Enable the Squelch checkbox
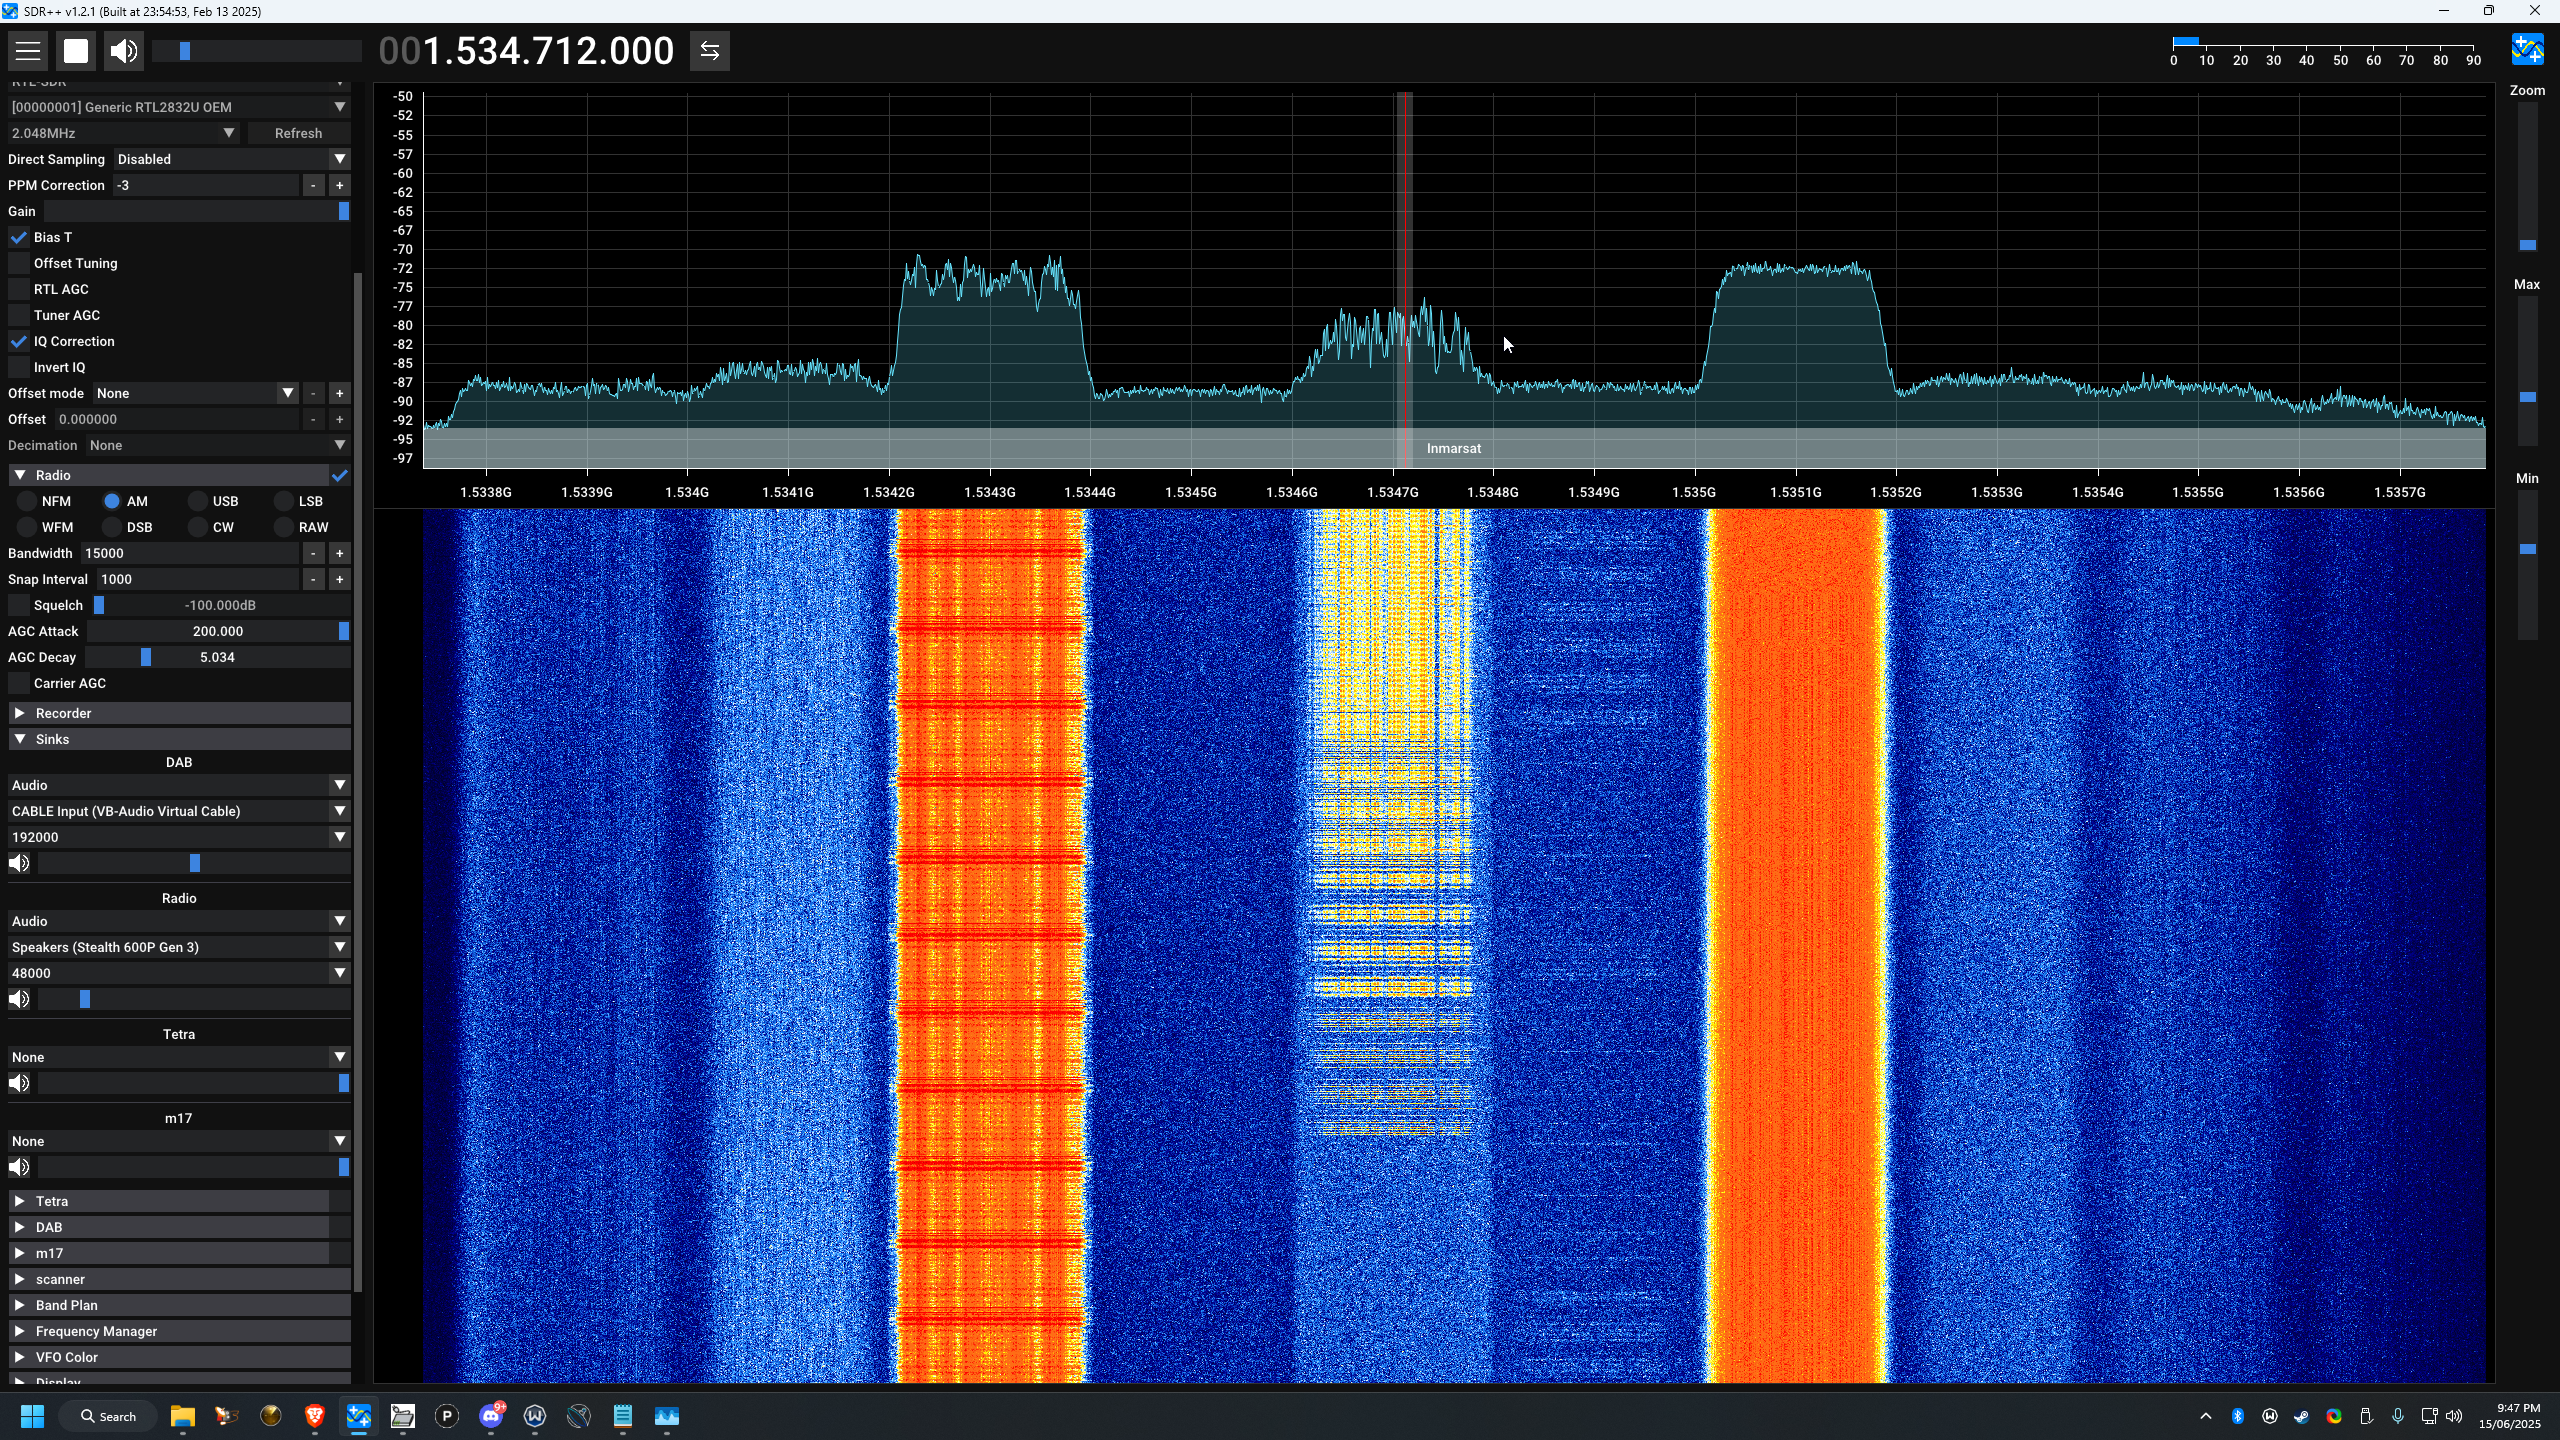Viewport: 2560px width, 1440px height. pyautogui.click(x=19, y=605)
